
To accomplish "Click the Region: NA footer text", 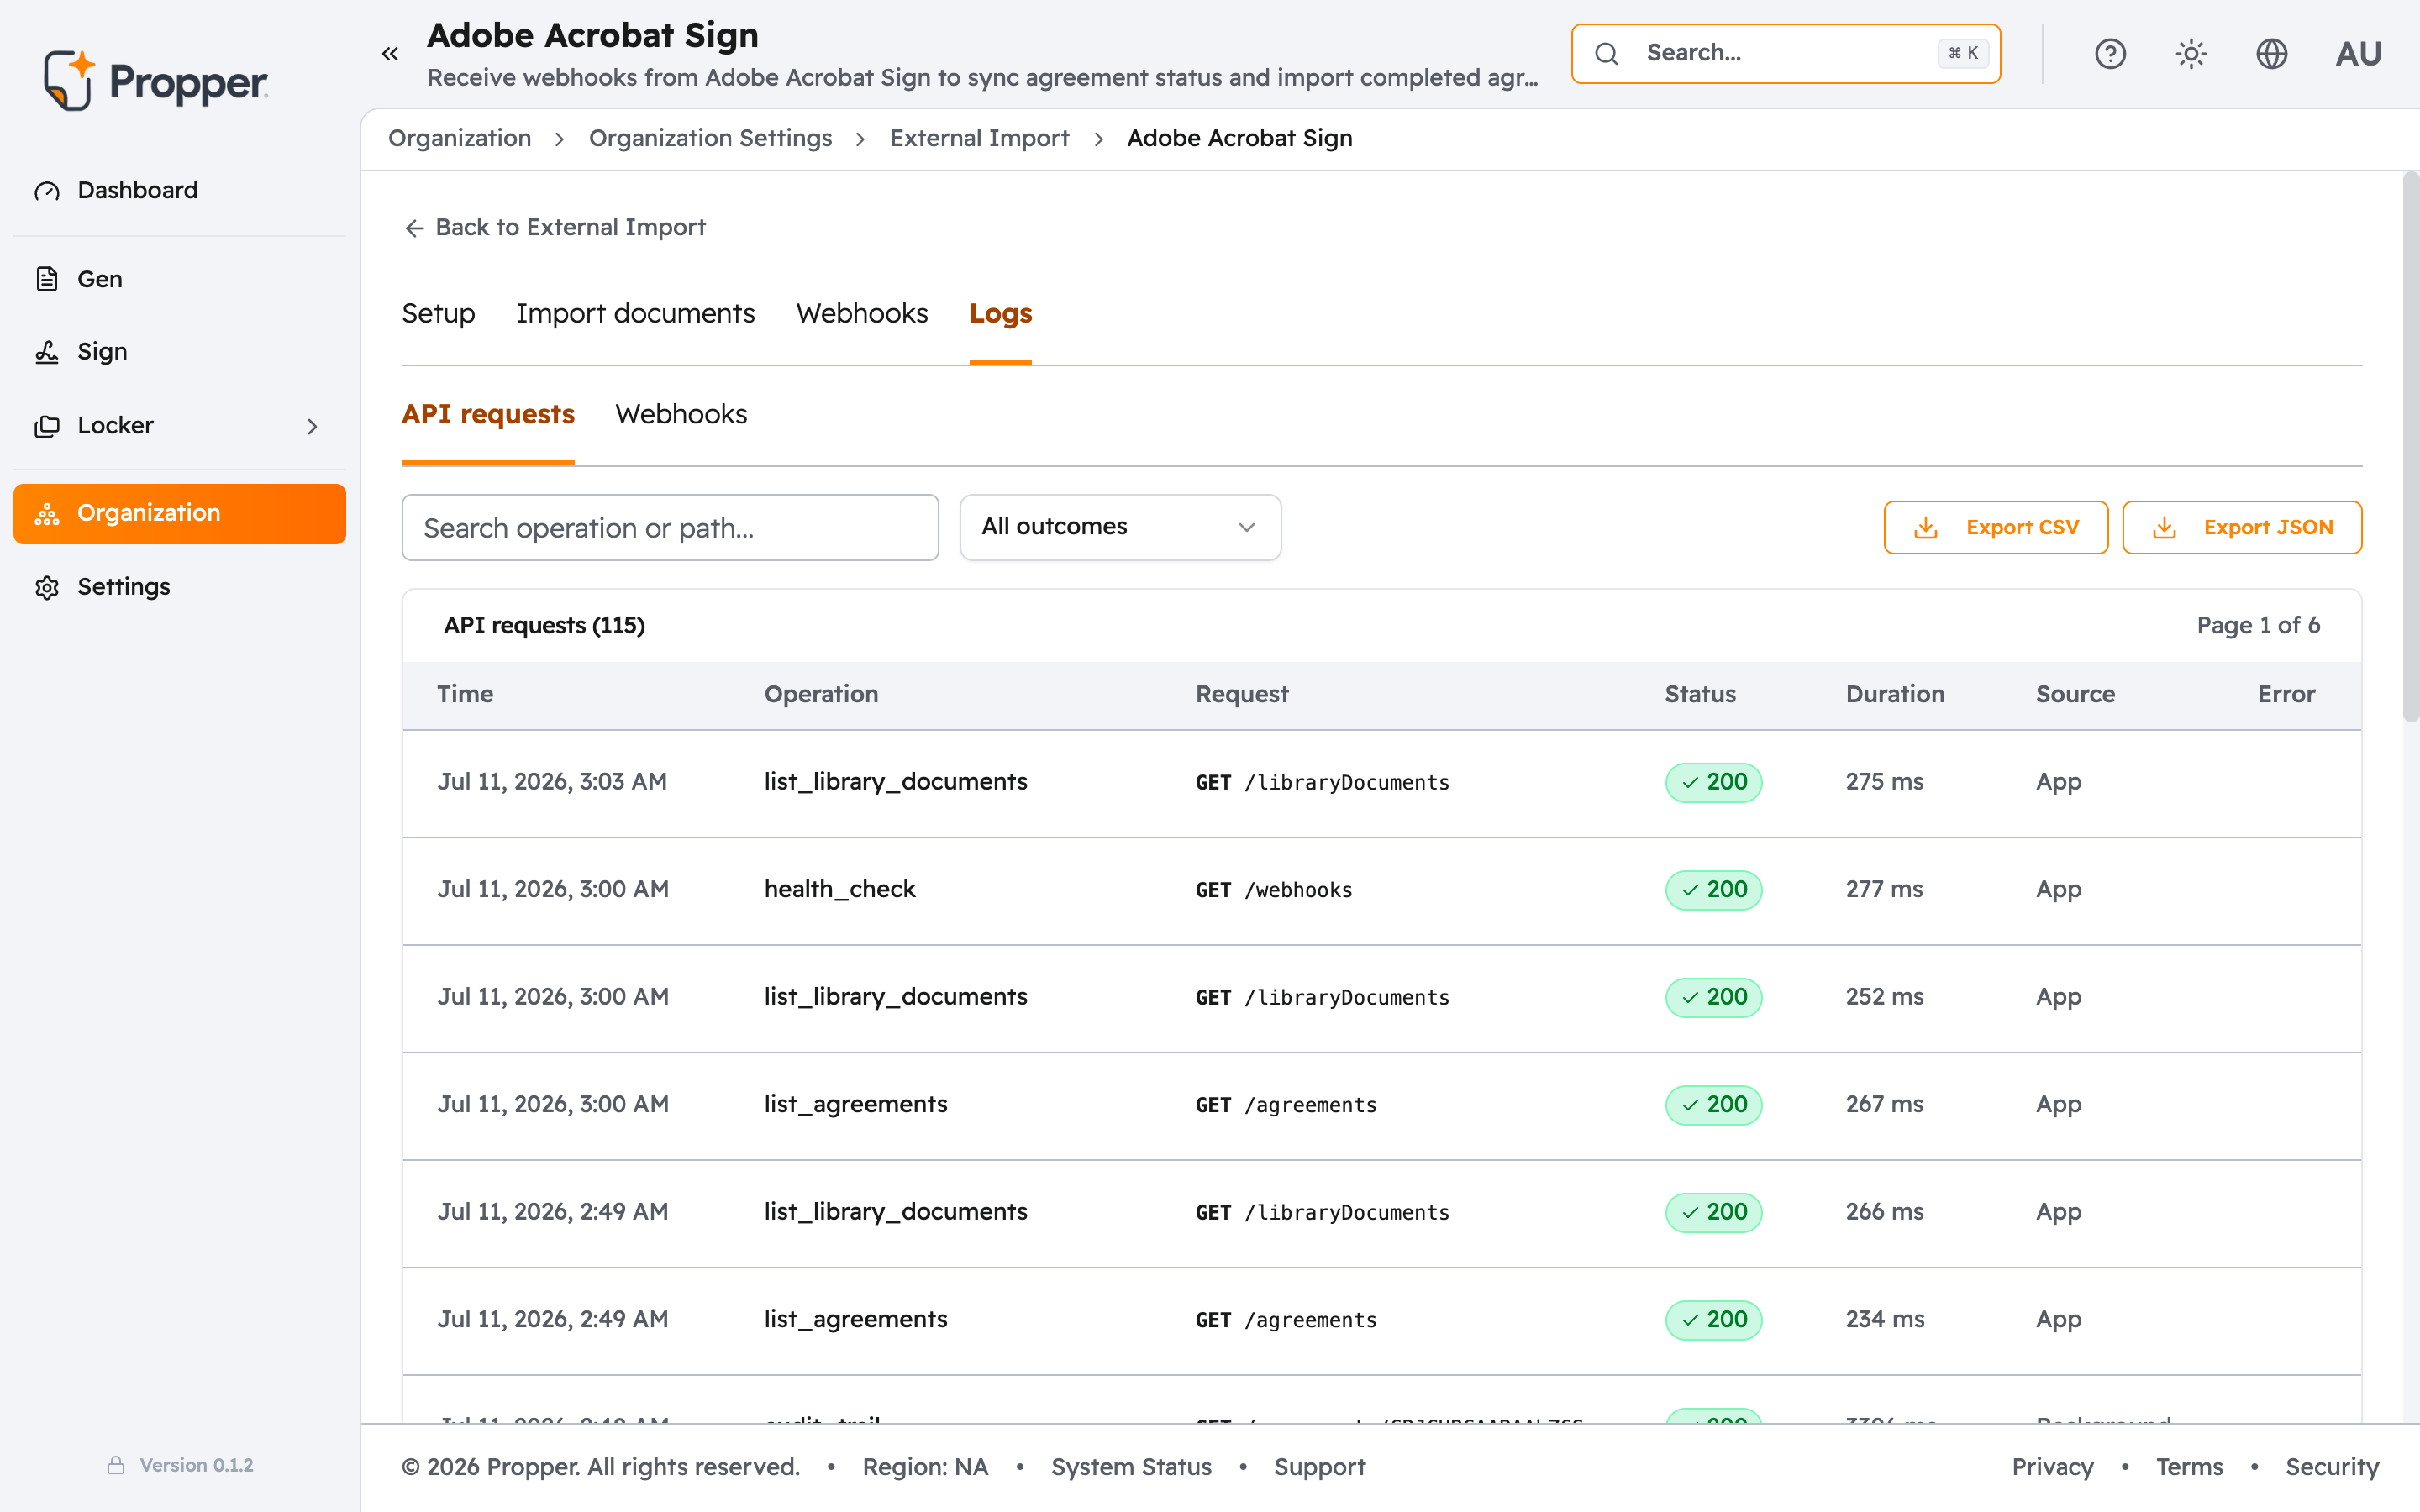I will (x=925, y=1467).
